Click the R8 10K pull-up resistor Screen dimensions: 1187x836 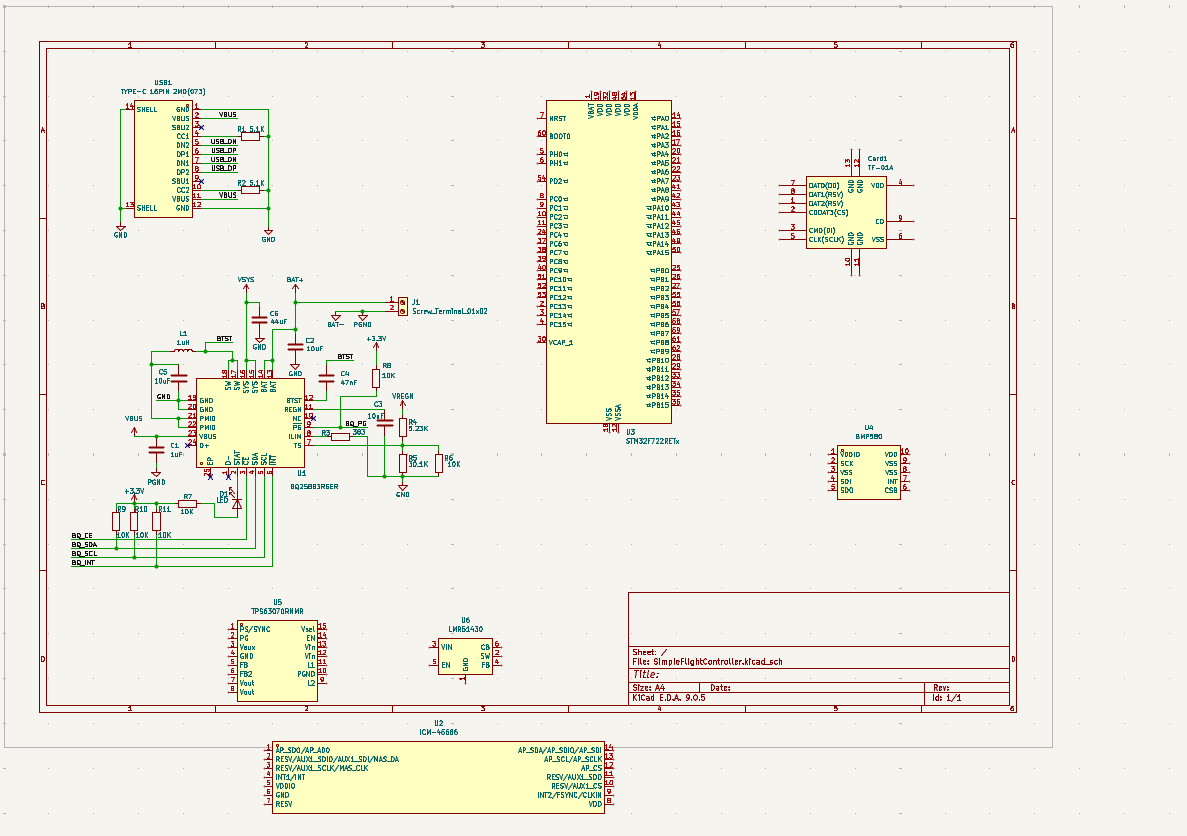(376, 378)
